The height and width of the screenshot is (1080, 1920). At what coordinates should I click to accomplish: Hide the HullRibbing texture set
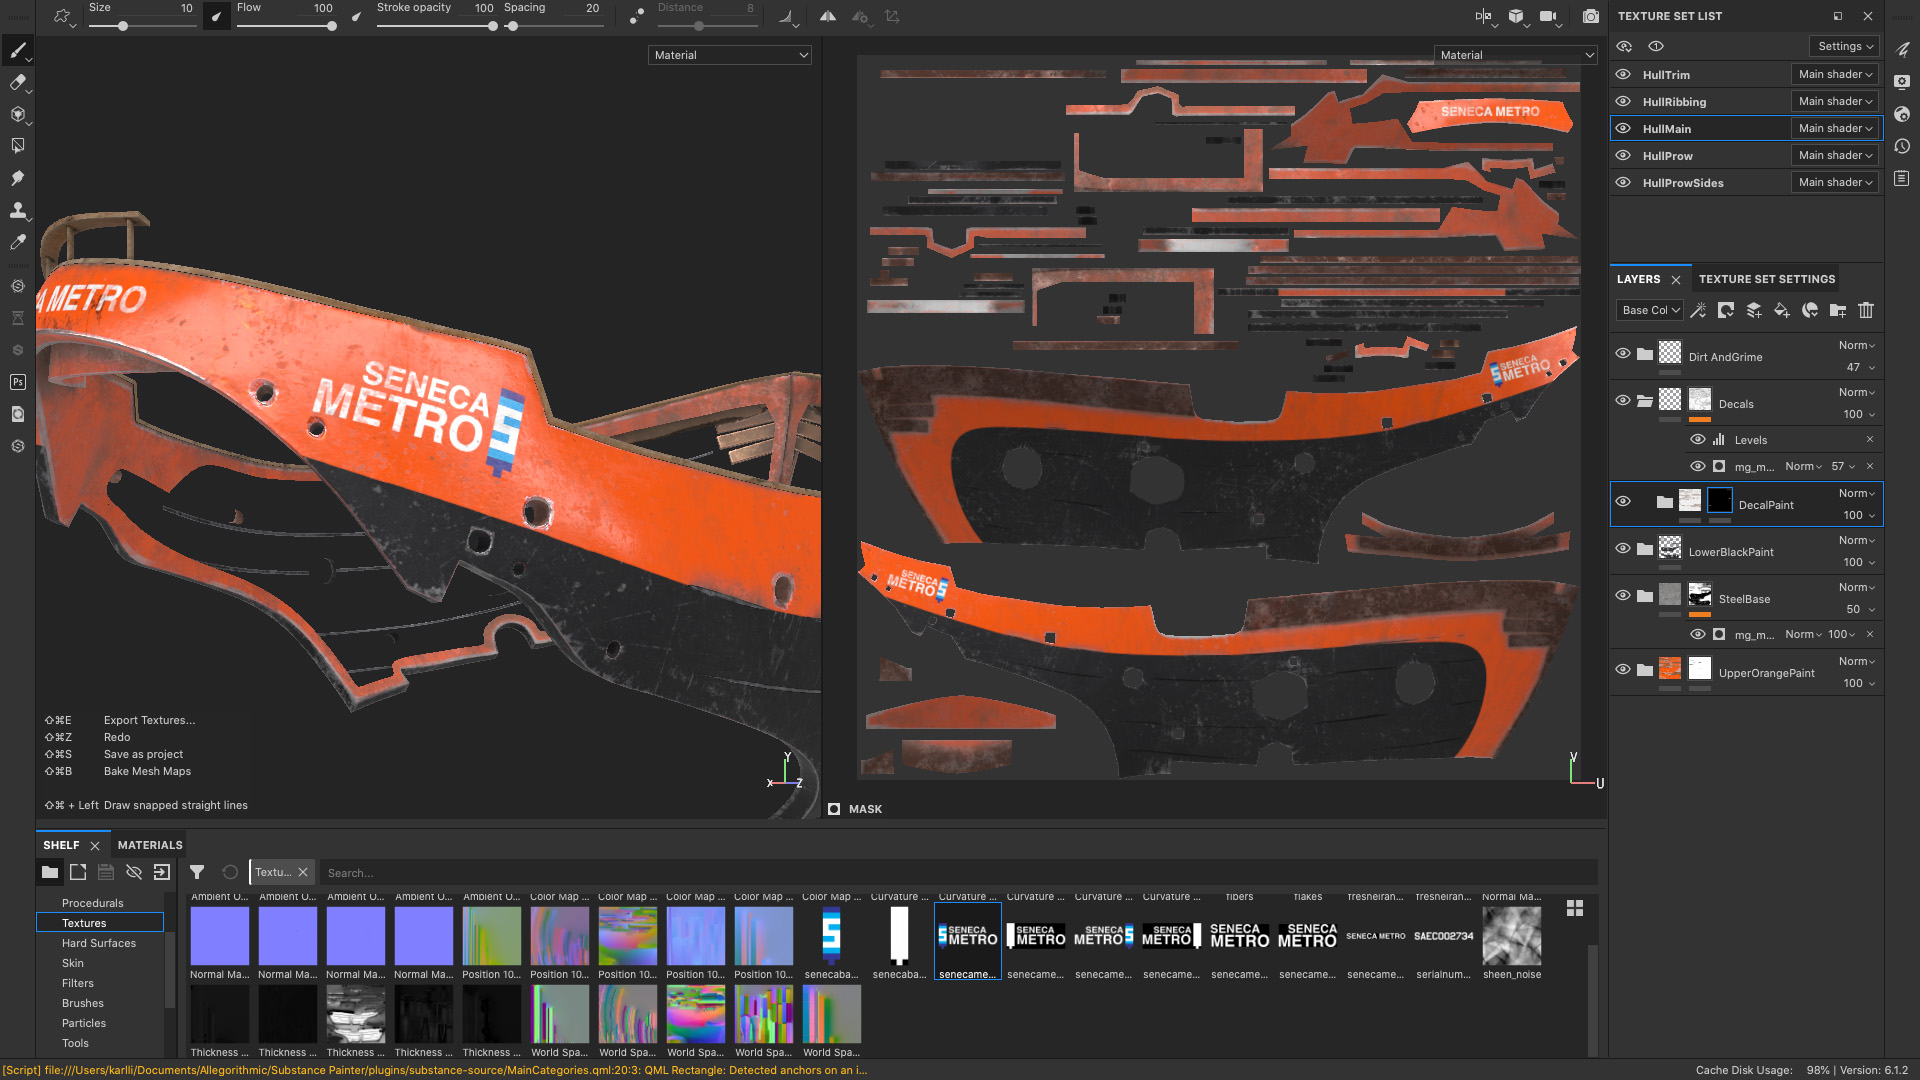(1623, 102)
